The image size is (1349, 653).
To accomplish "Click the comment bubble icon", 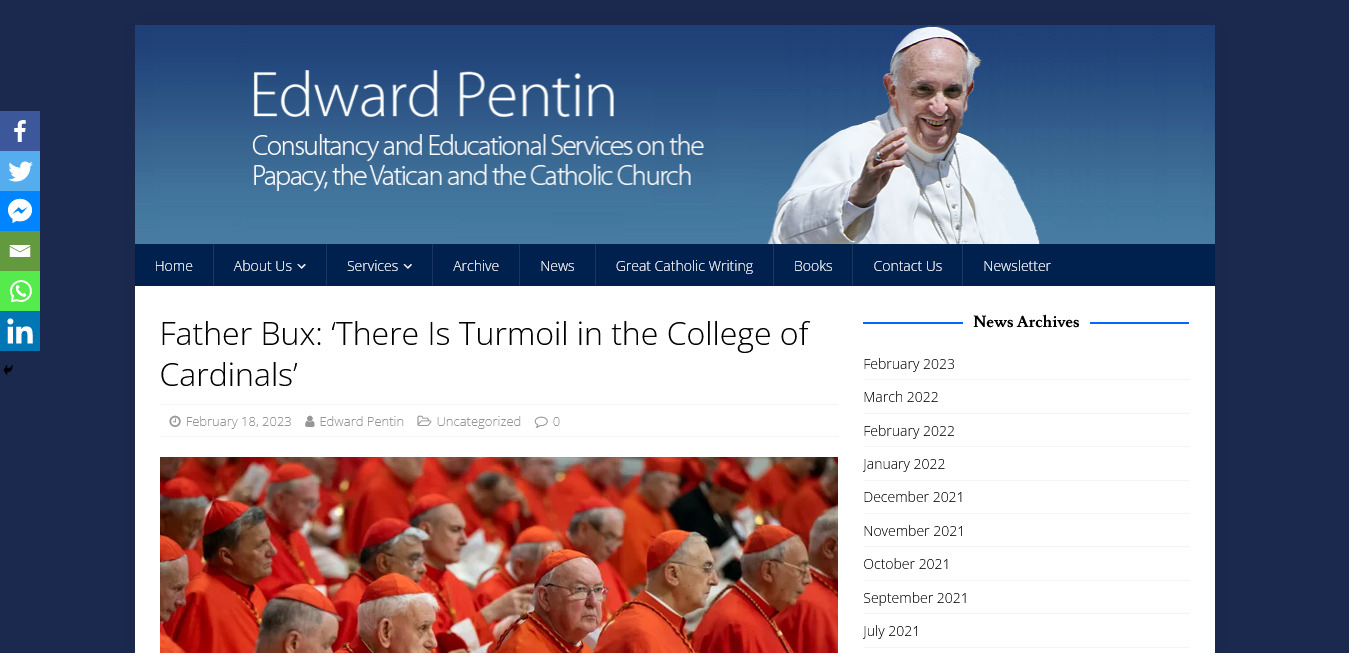I will (541, 422).
